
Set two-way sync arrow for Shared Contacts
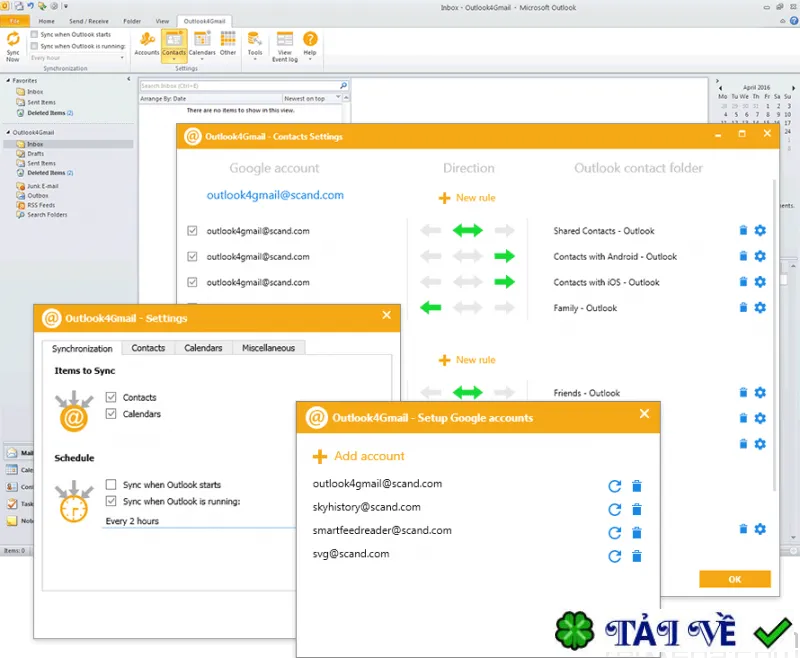tap(467, 231)
